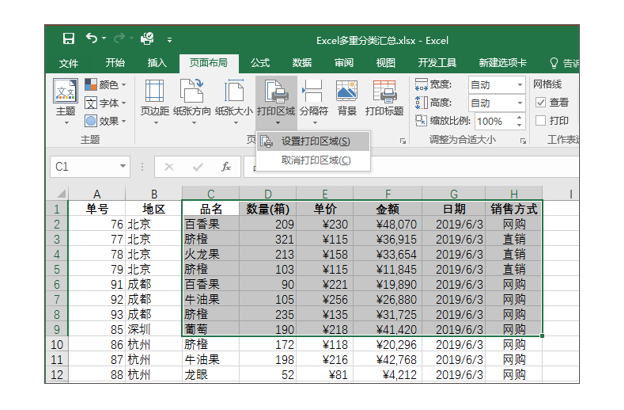Screen dimensions: 624x410
Task: Increase the scale percentage spinner
Action: (x=519, y=117)
